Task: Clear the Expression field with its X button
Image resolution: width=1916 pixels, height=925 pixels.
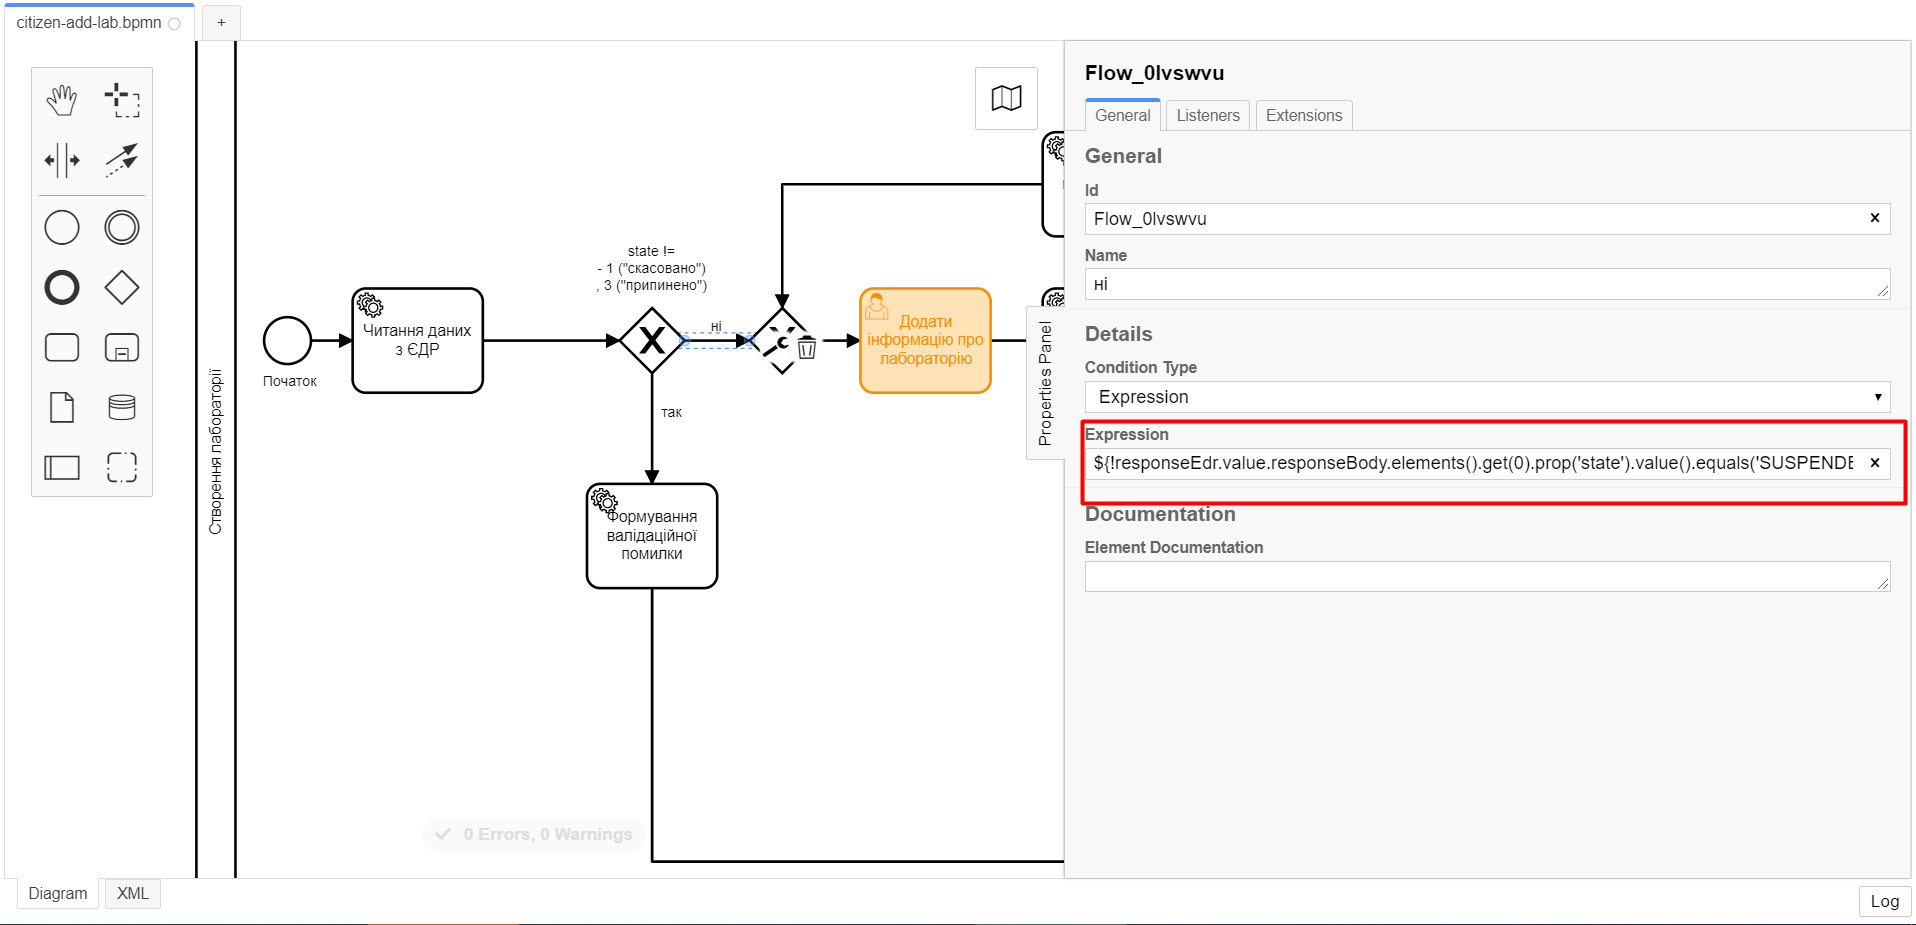Action: pyautogui.click(x=1875, y=462)
